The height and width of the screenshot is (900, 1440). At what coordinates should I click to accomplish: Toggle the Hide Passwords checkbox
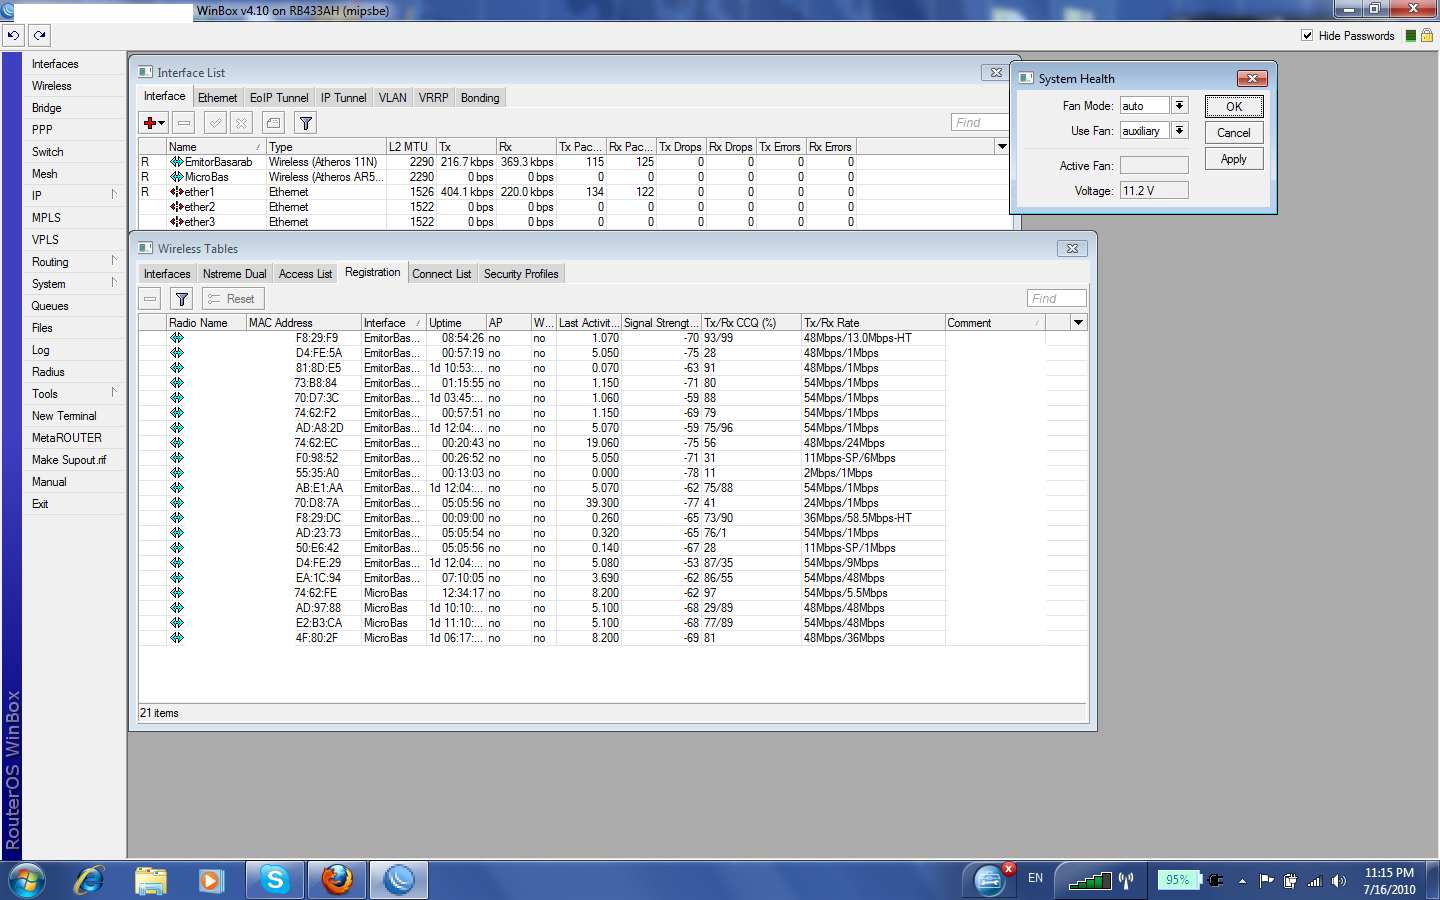coord(1307,35)
